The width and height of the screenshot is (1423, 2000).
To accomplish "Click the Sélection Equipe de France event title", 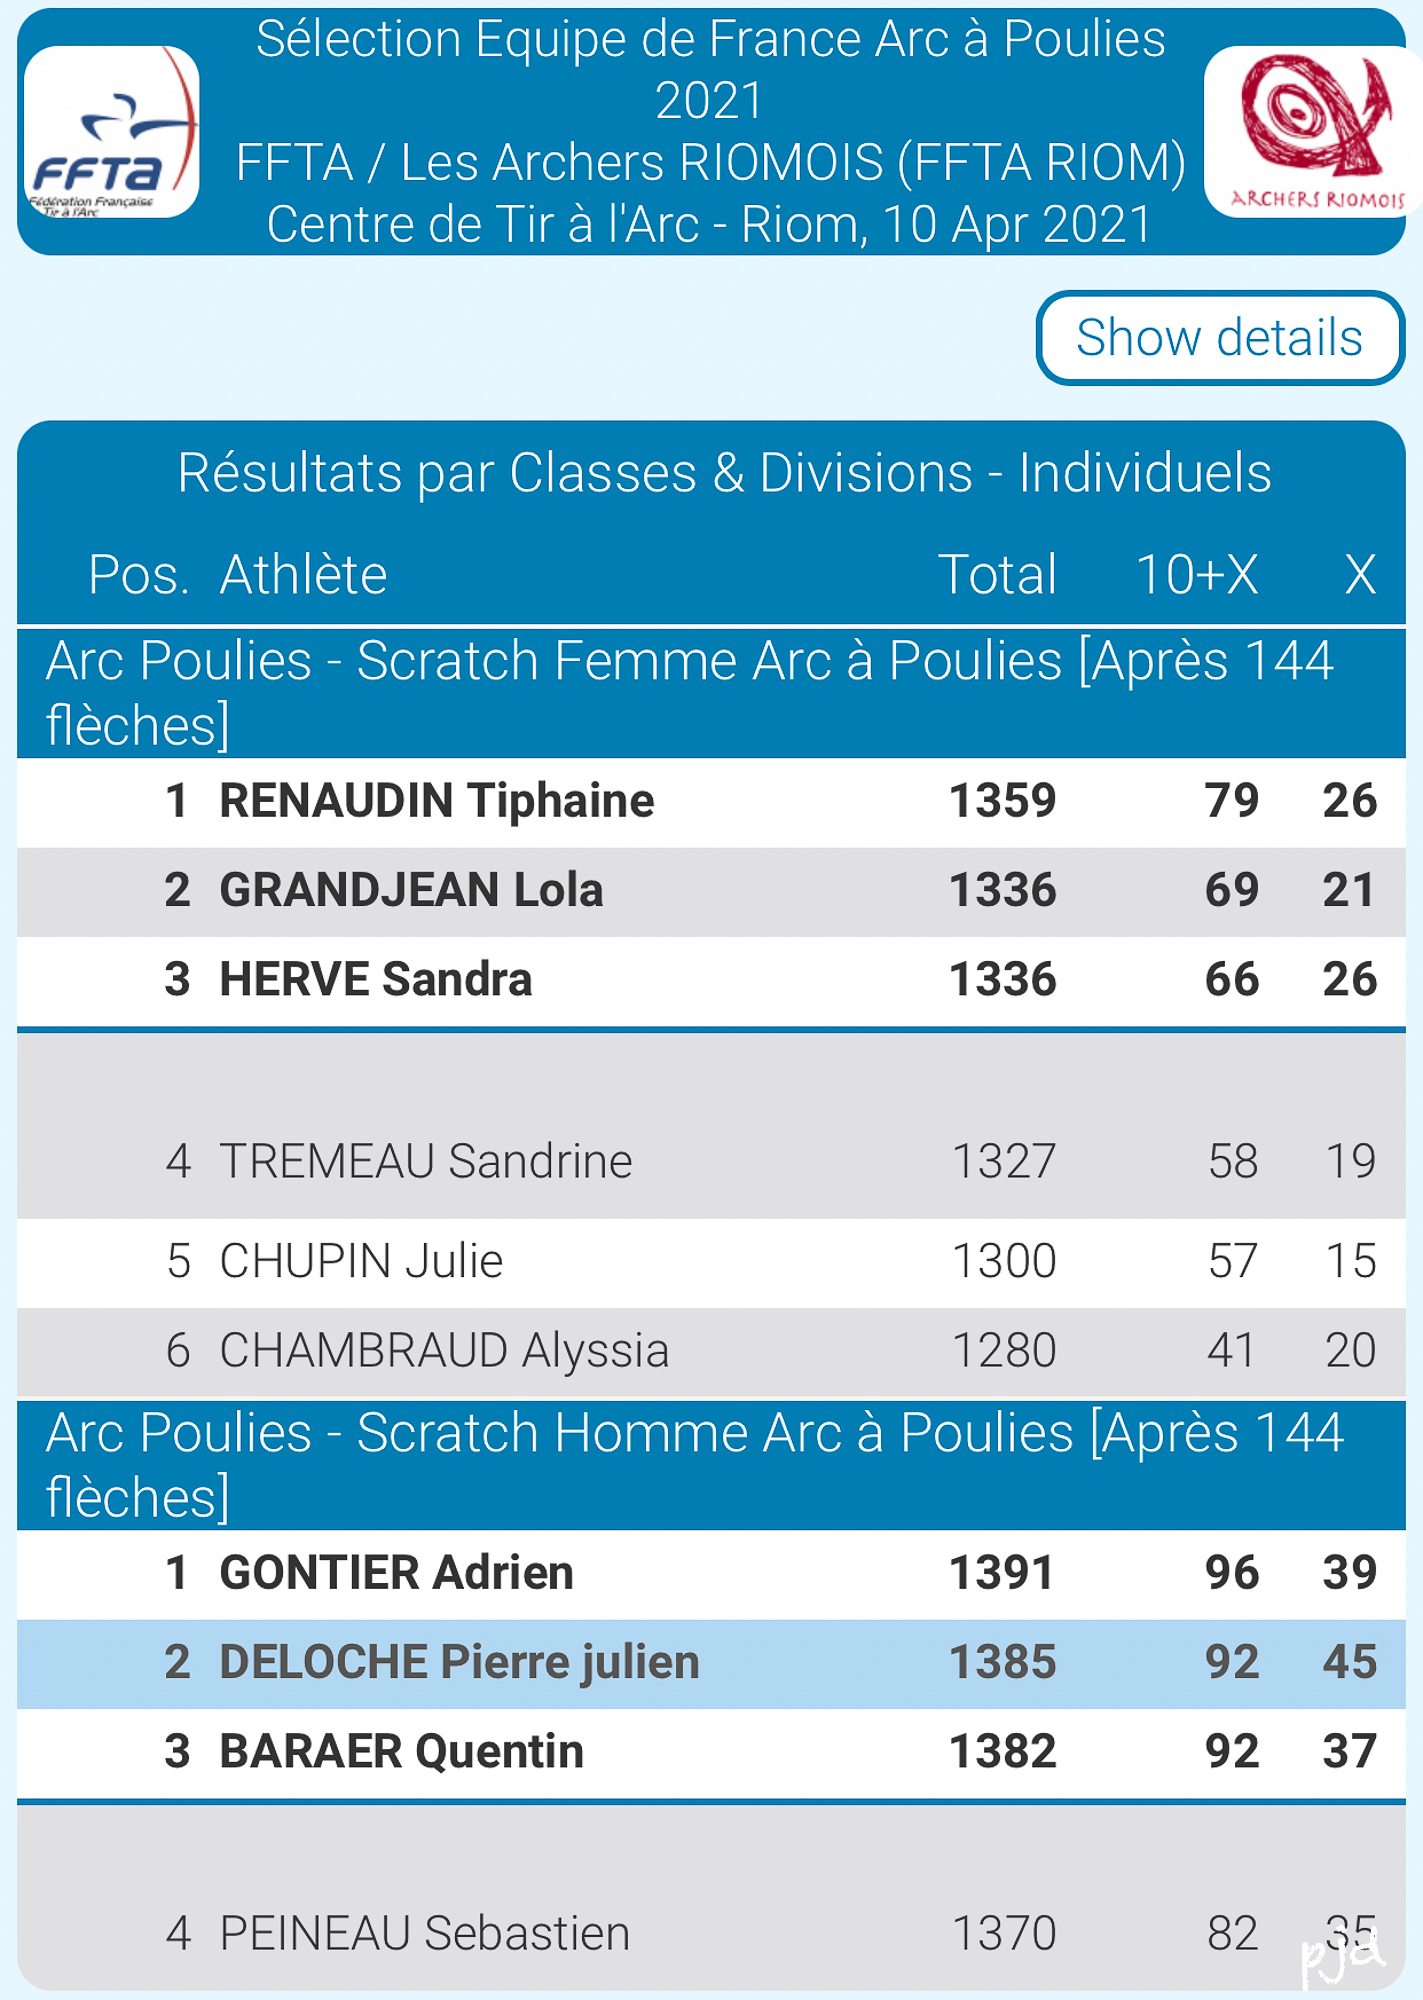I will pyautogui.click(x=710, y=70).
